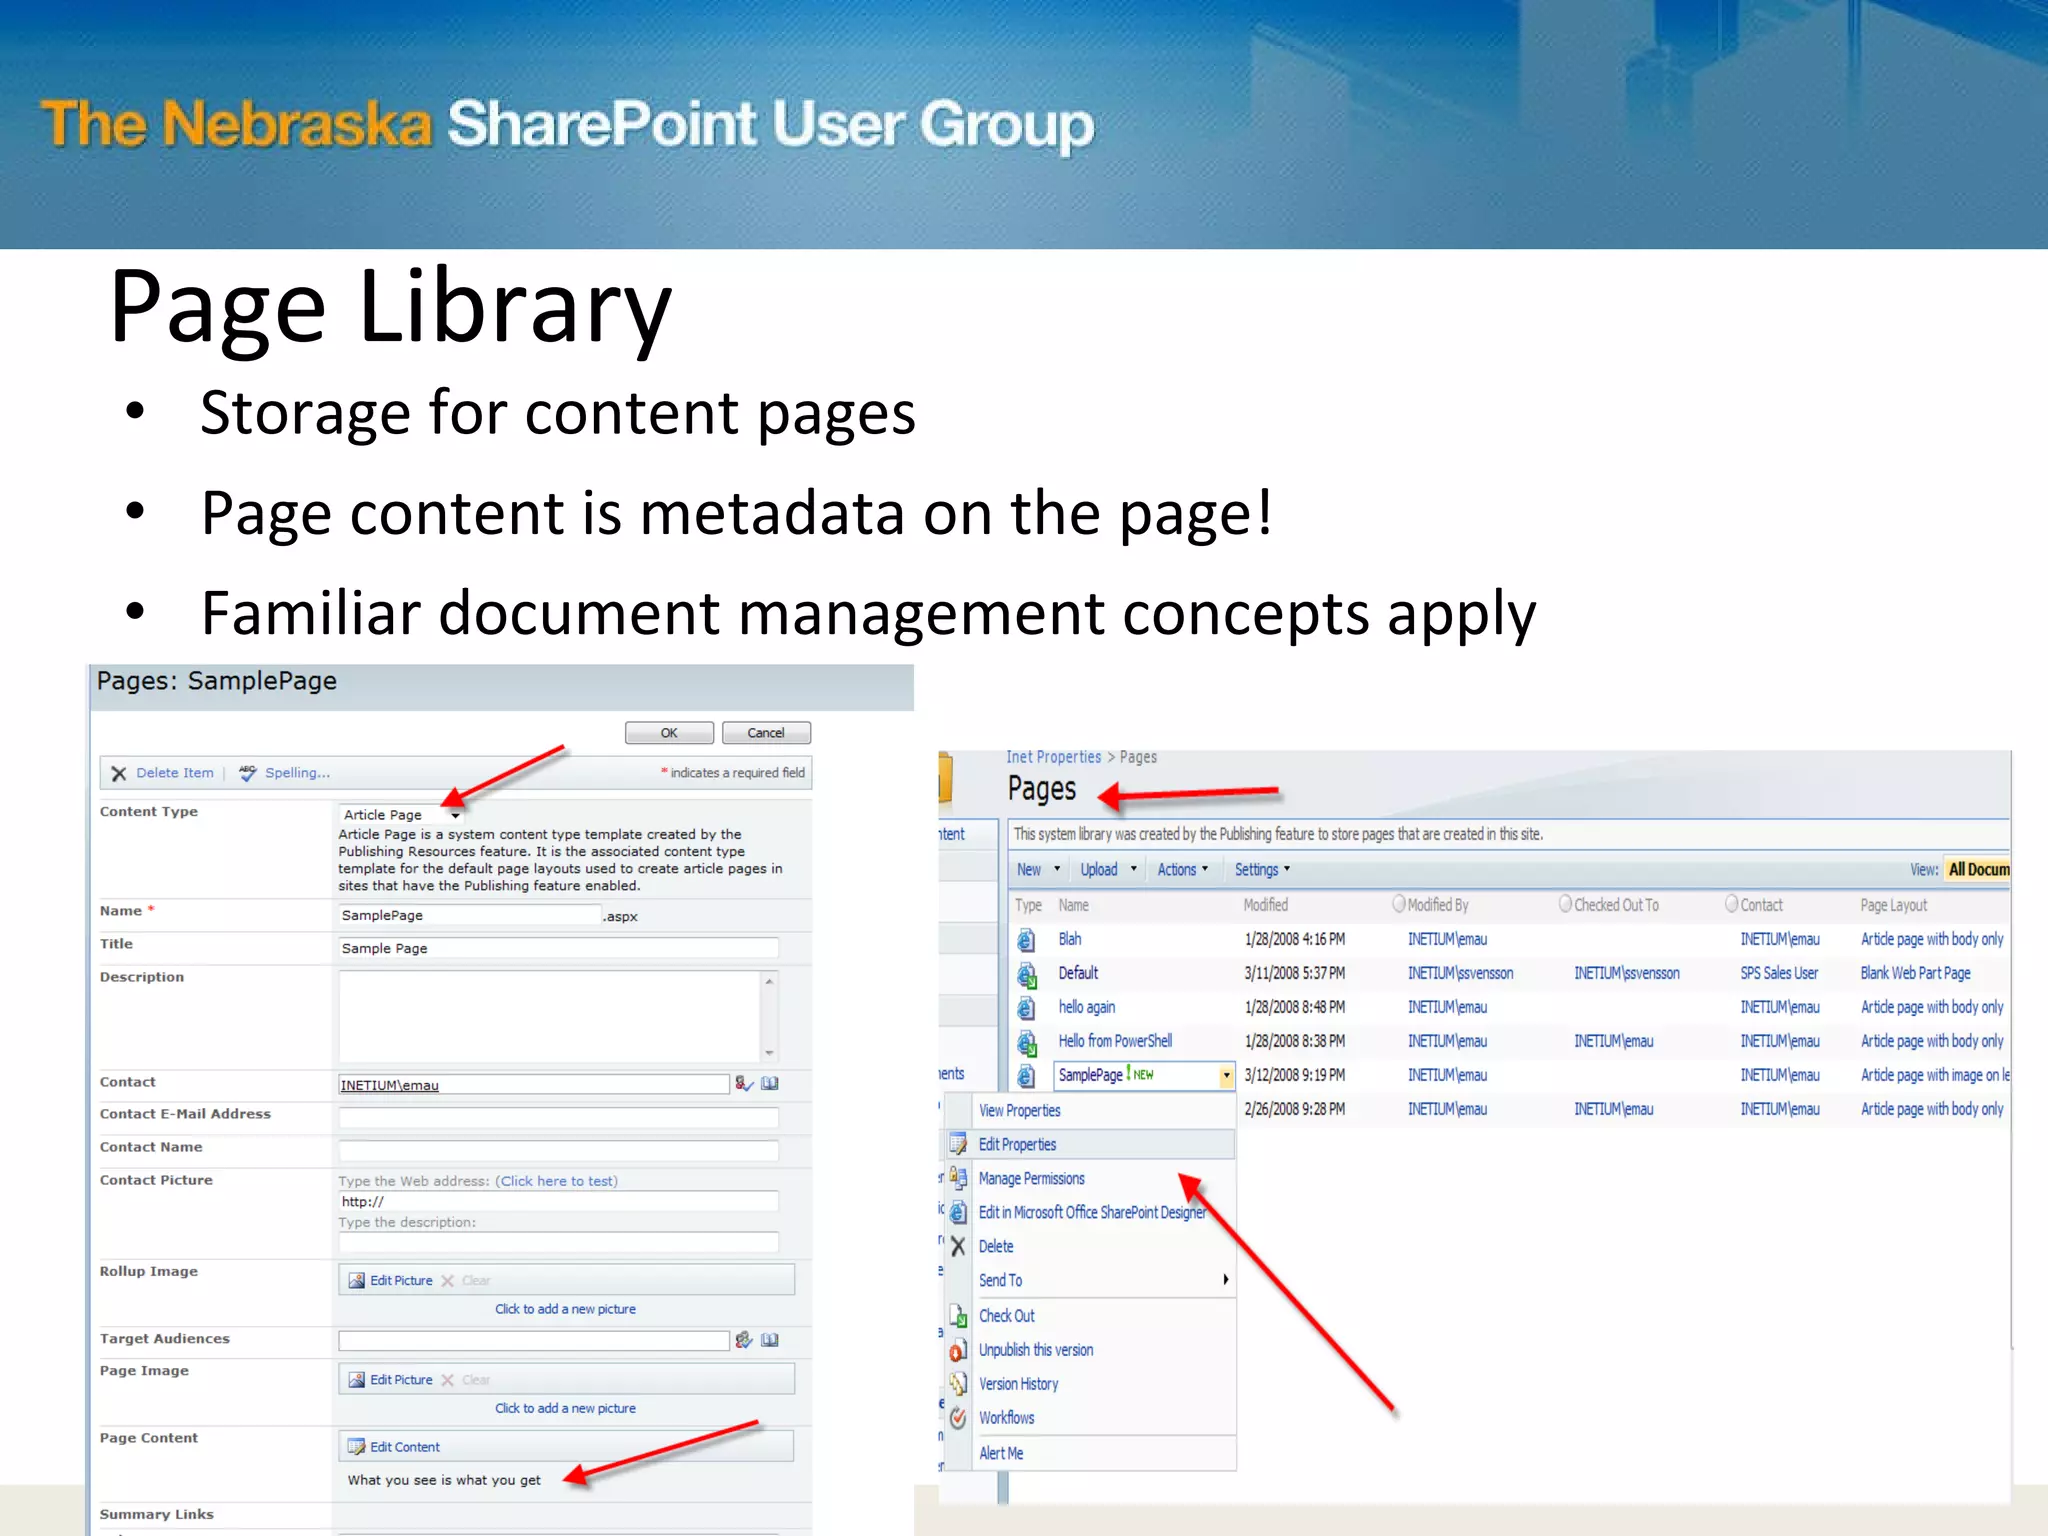
Task: Click into the Title field Sample Page
Action: pyautogui.click(x=558, y=948)
